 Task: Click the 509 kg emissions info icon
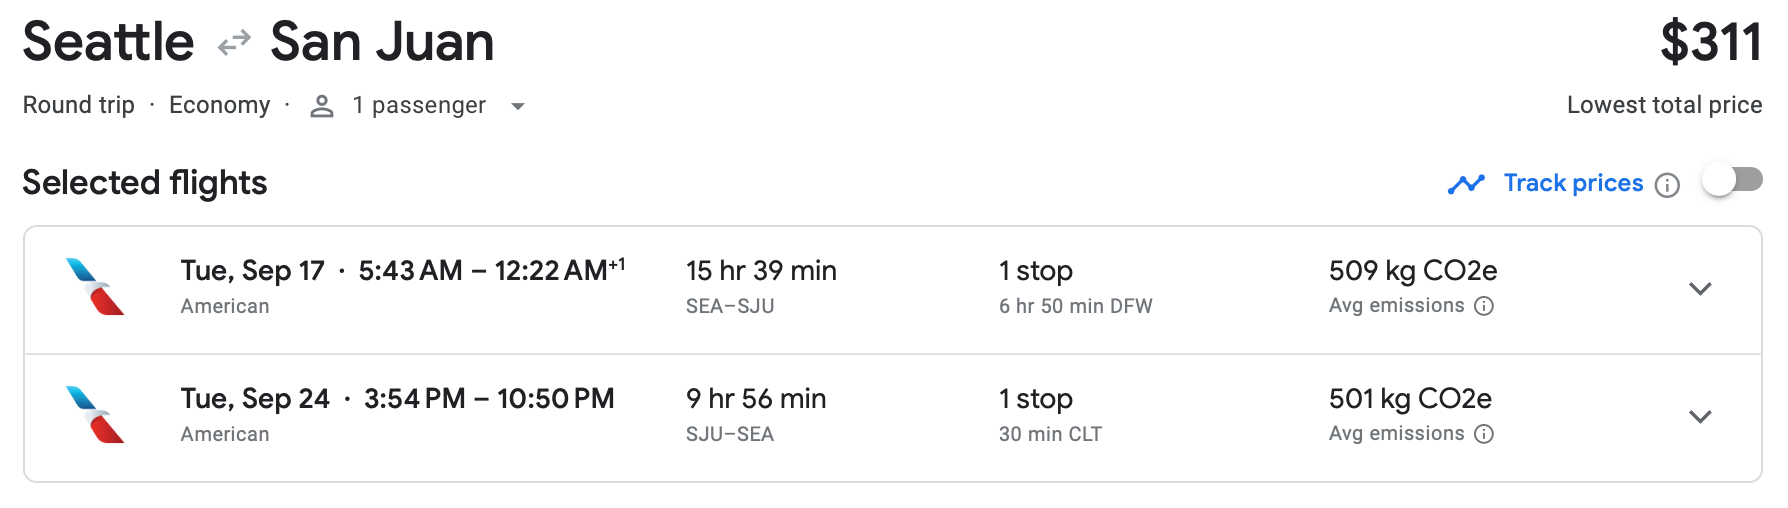pyautogui.click(x=1484, y=306)
